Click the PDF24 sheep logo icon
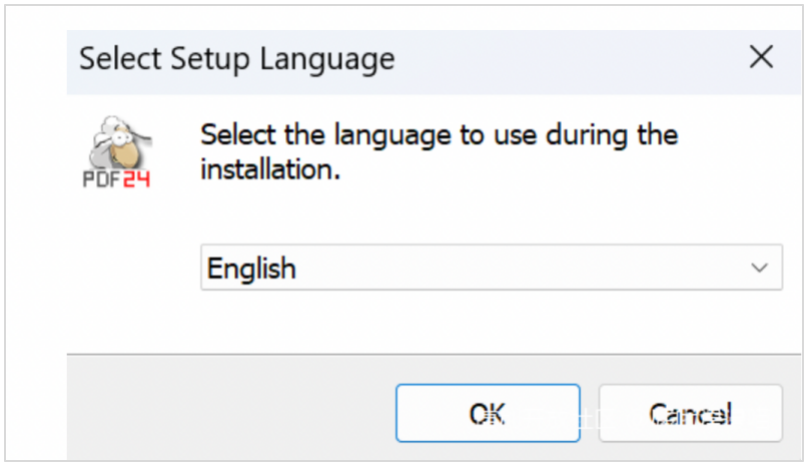This screenshot has height=468, width=808. (x=116, y=152)
